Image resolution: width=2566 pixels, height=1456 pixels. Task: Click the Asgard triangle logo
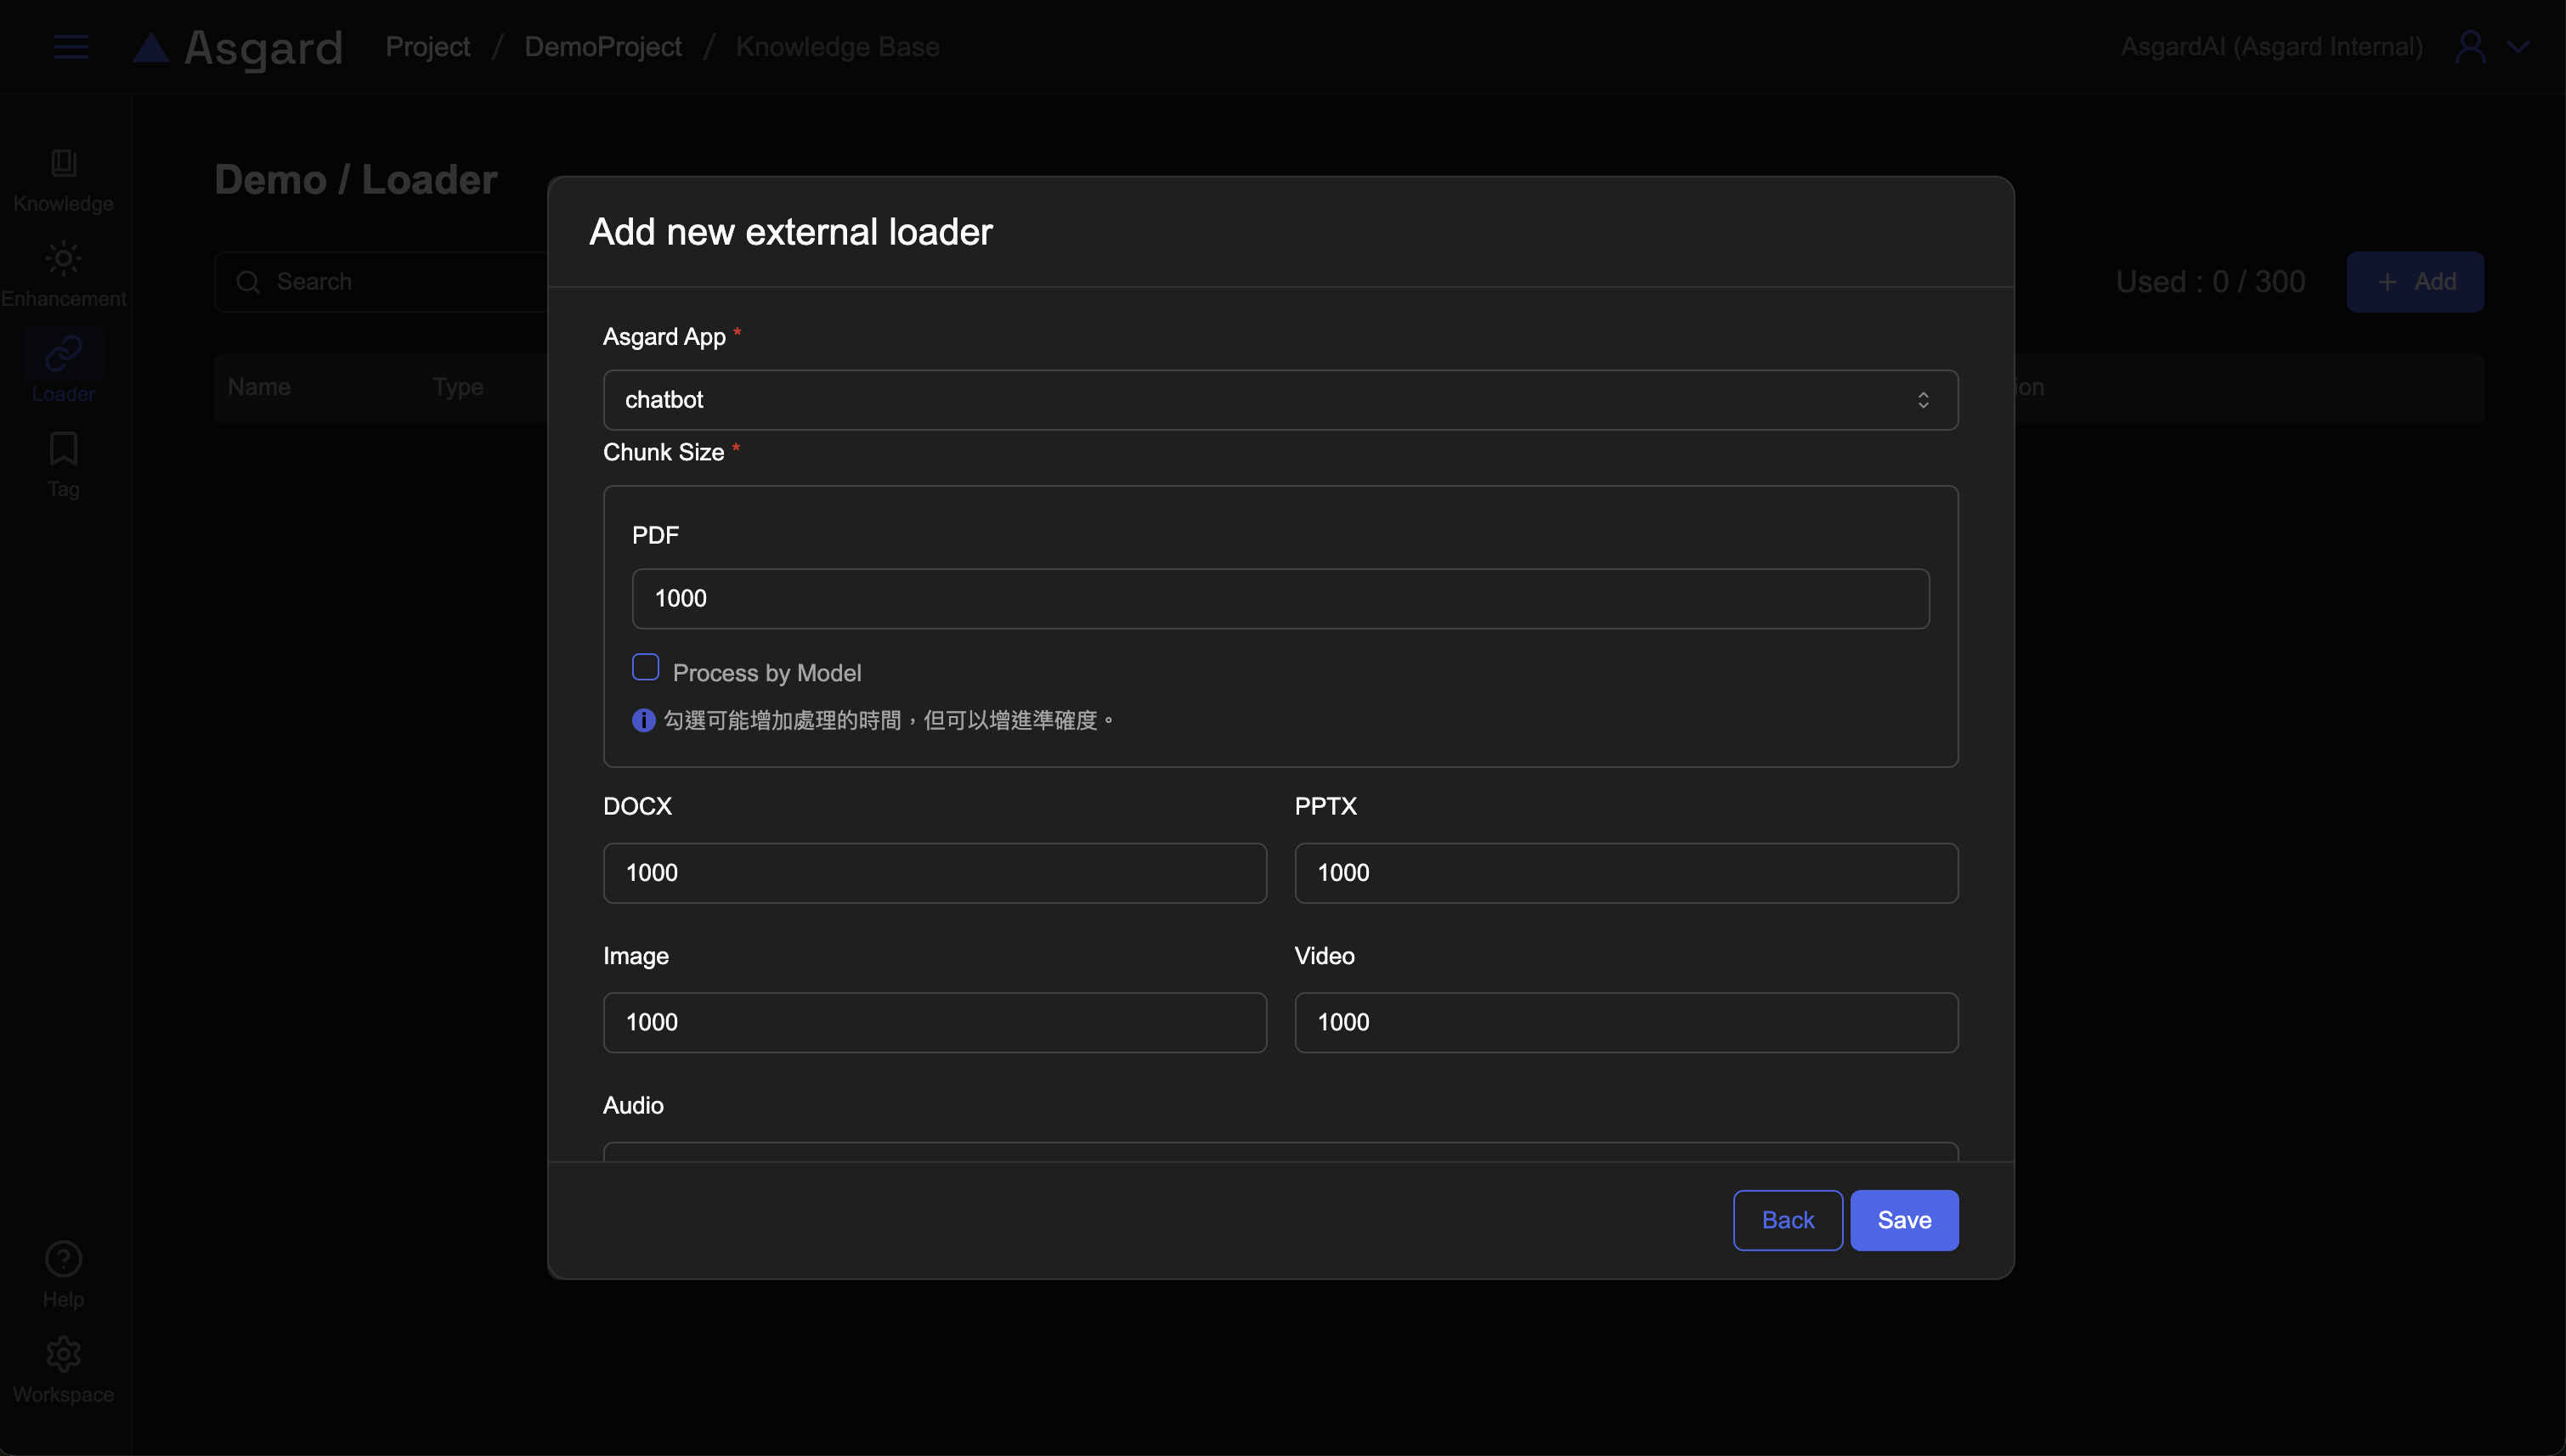click(151, 47)
